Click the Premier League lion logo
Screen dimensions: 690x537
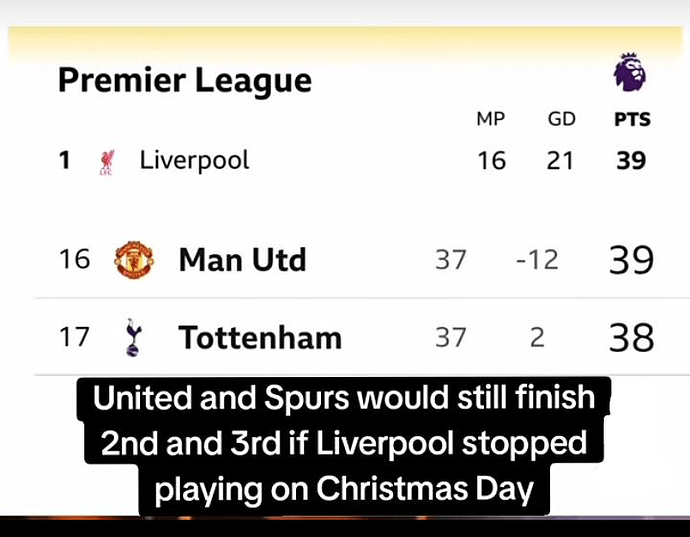tap(630, 72)
